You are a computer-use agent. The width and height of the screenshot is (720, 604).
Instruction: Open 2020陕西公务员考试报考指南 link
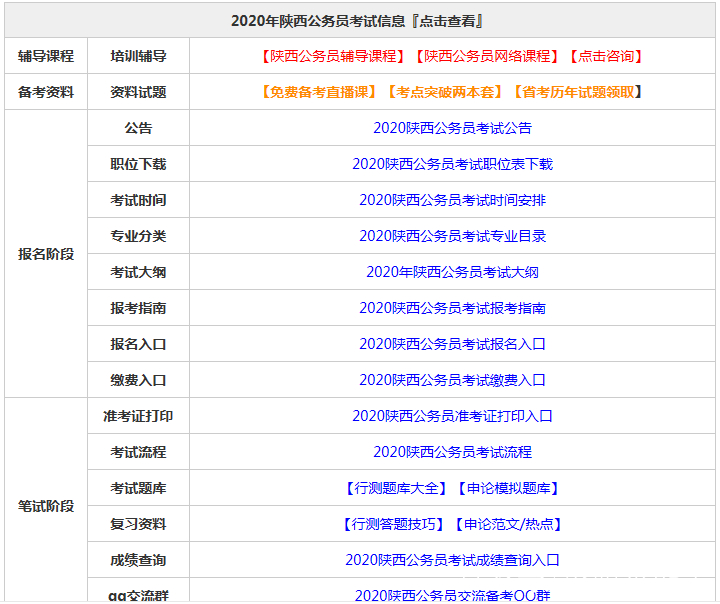coord(452,308)
